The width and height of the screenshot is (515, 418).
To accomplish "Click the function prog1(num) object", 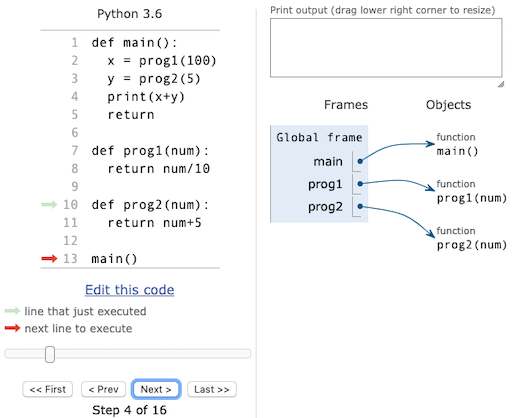I will 471,191.
